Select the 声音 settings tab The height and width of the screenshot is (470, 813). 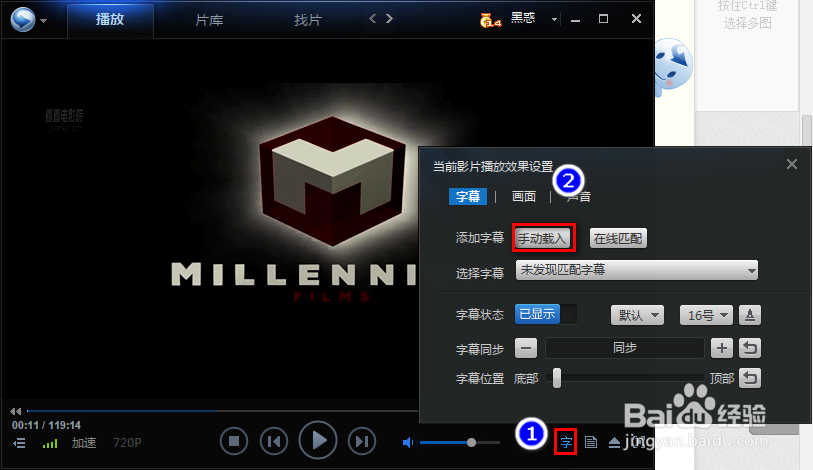coord(579,197)
